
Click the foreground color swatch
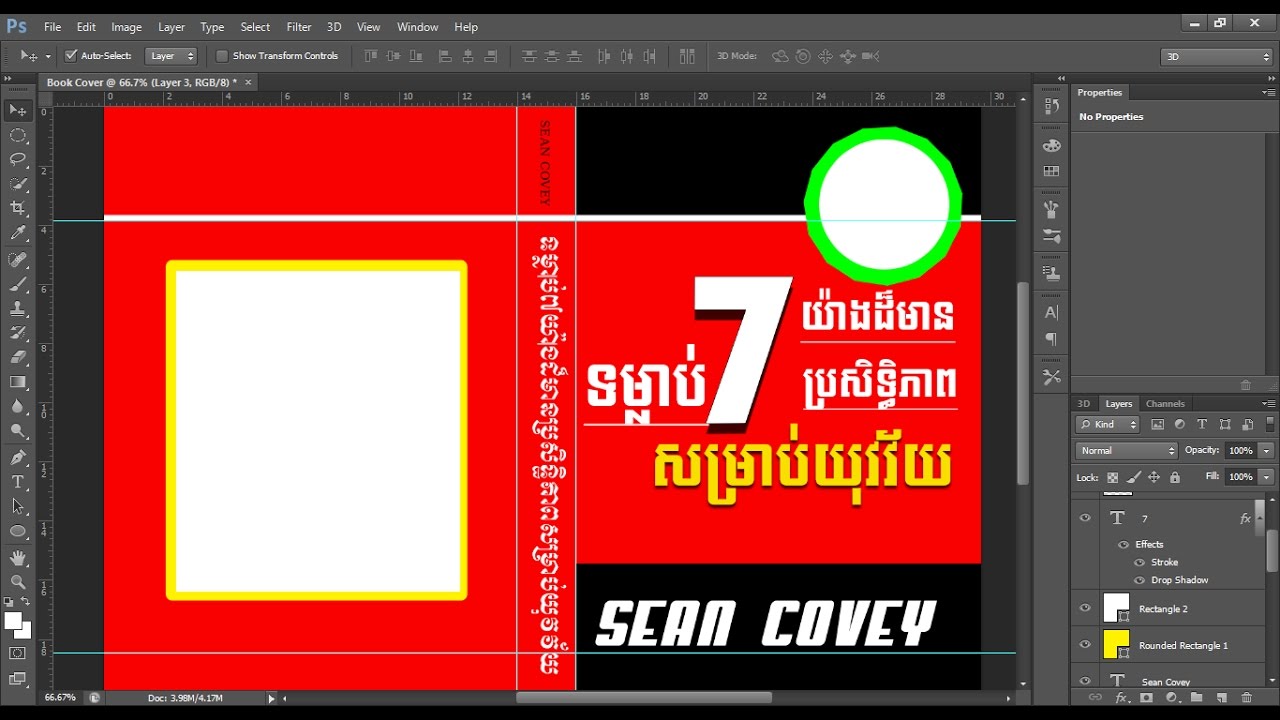click(13, 621)
